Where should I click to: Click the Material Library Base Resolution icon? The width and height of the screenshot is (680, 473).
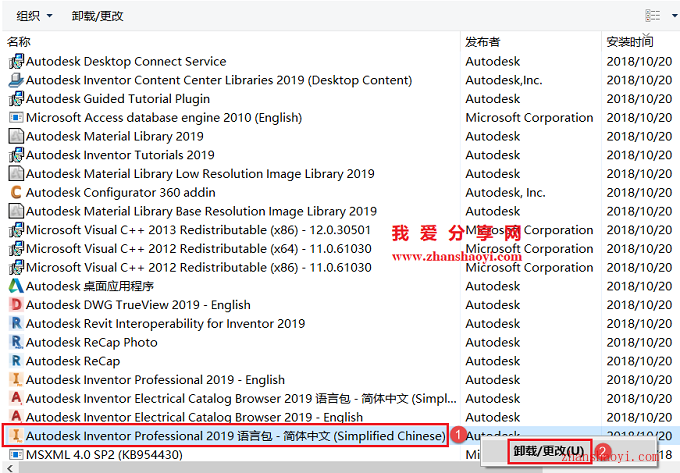pos(16,211)
